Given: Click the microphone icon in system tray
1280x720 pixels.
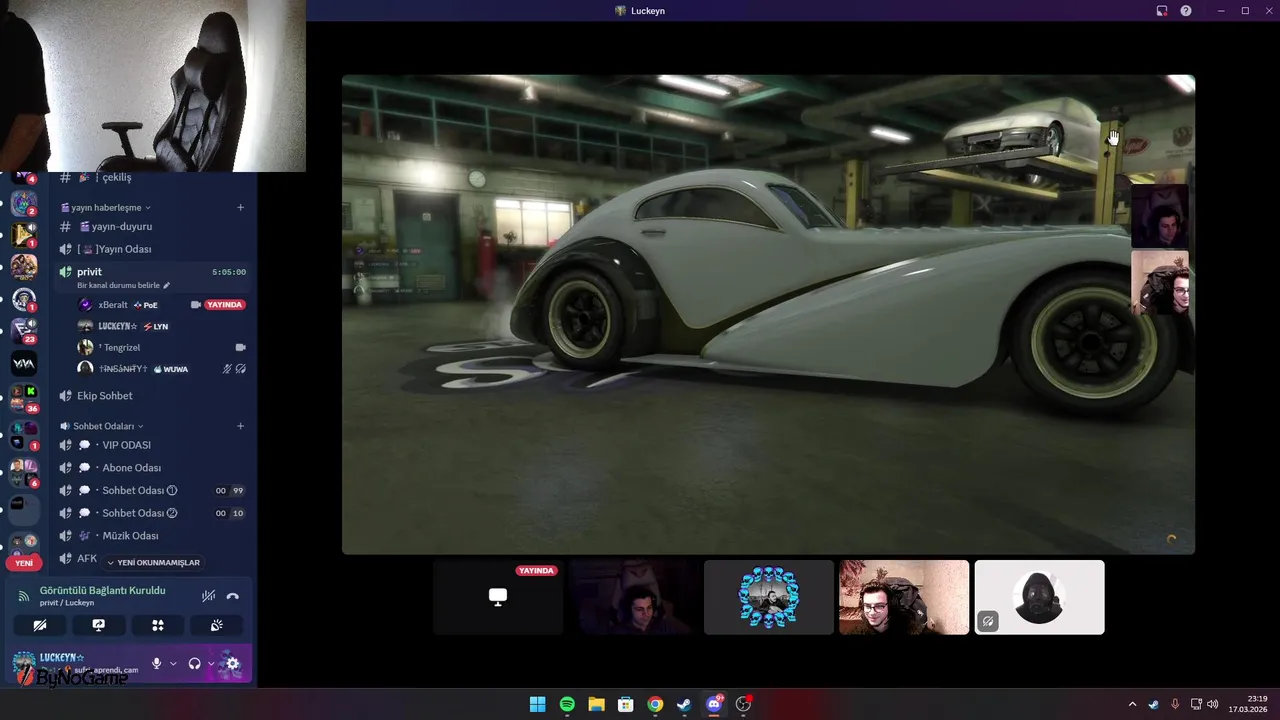Looking at the screenshot, I should click(1175, 704).
